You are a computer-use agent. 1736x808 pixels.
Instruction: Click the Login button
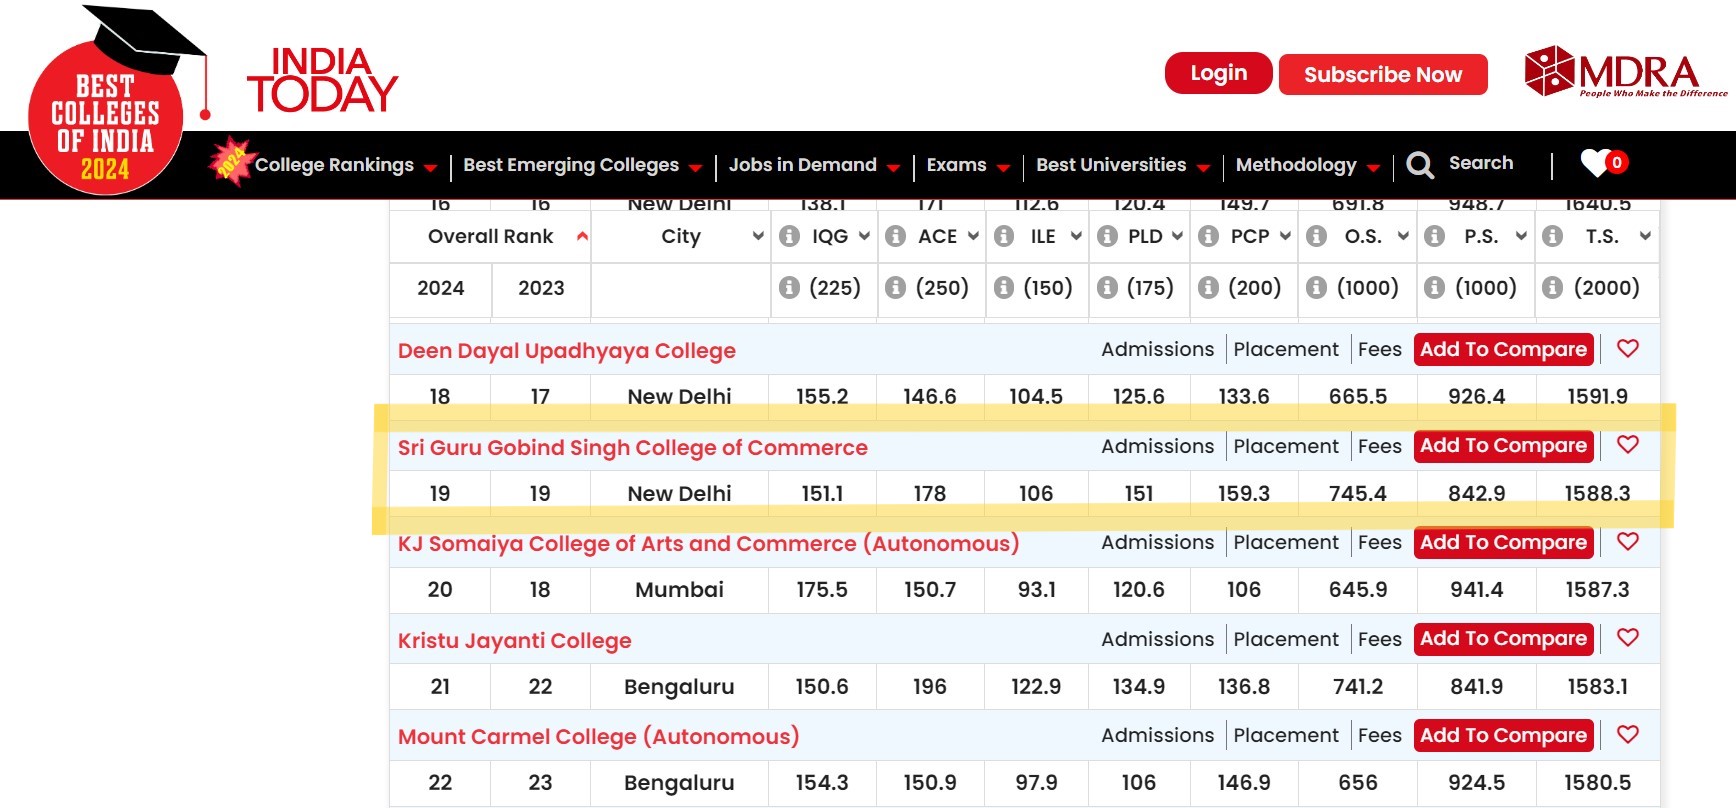click(1218, 74)
